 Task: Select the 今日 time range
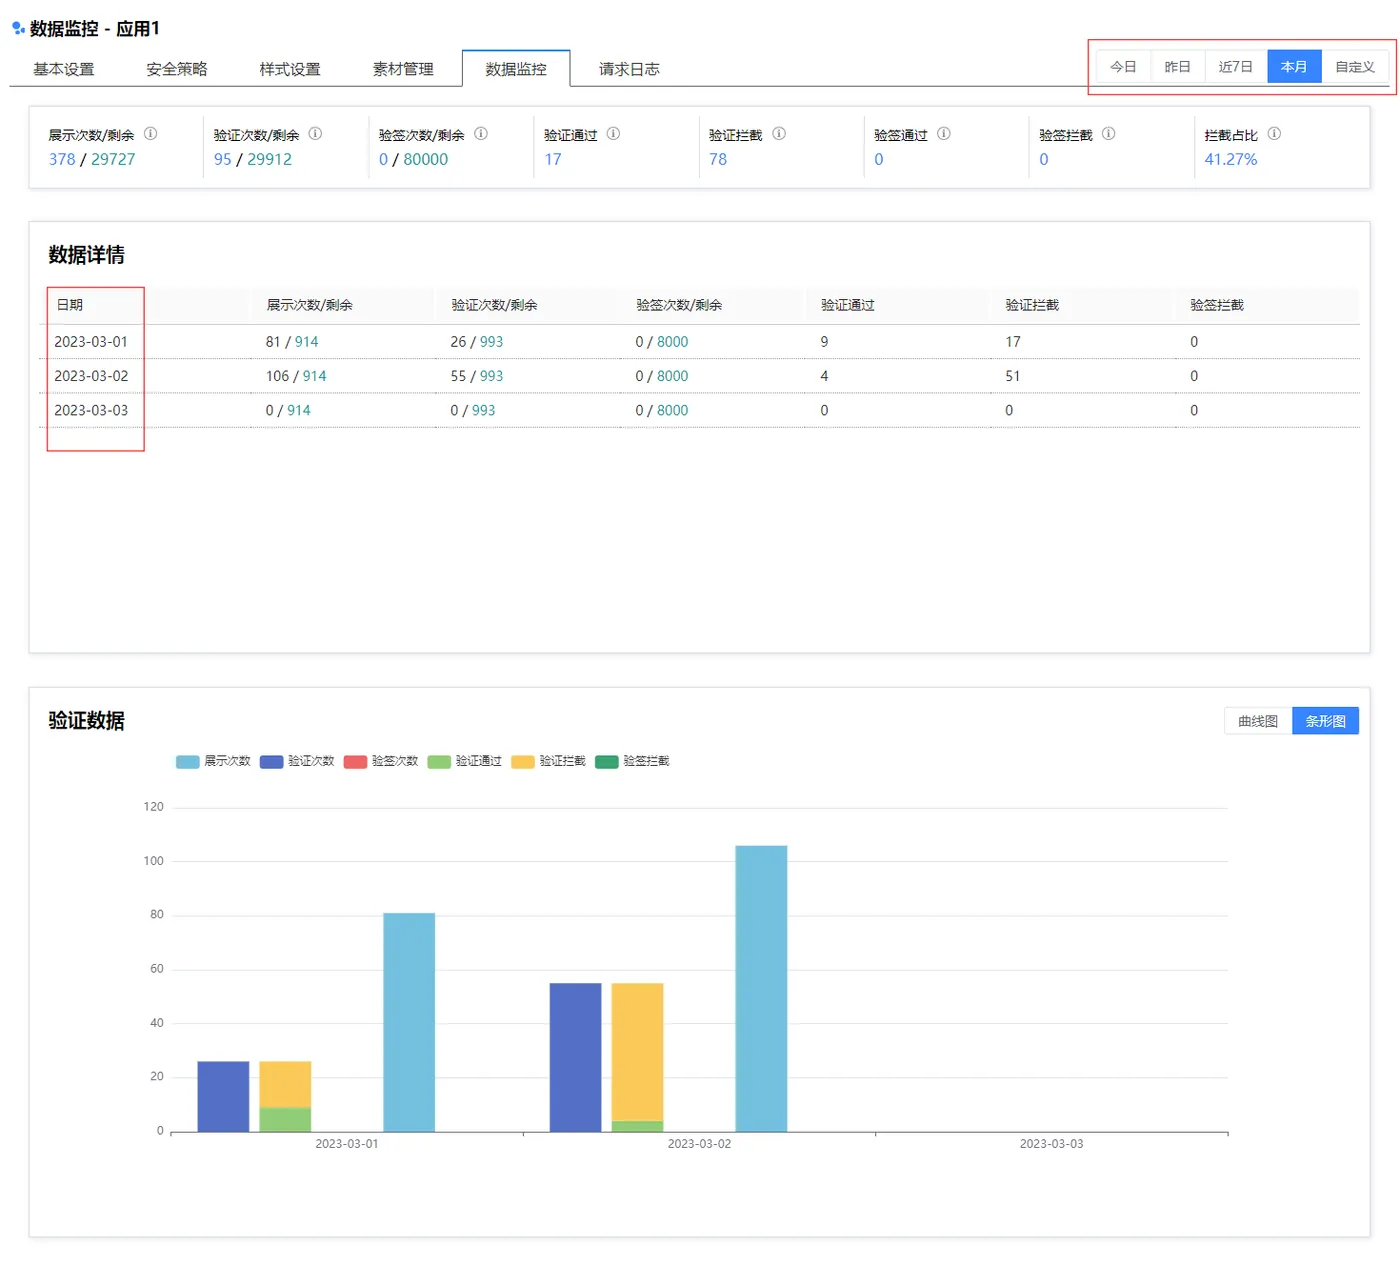(1124, 67)
